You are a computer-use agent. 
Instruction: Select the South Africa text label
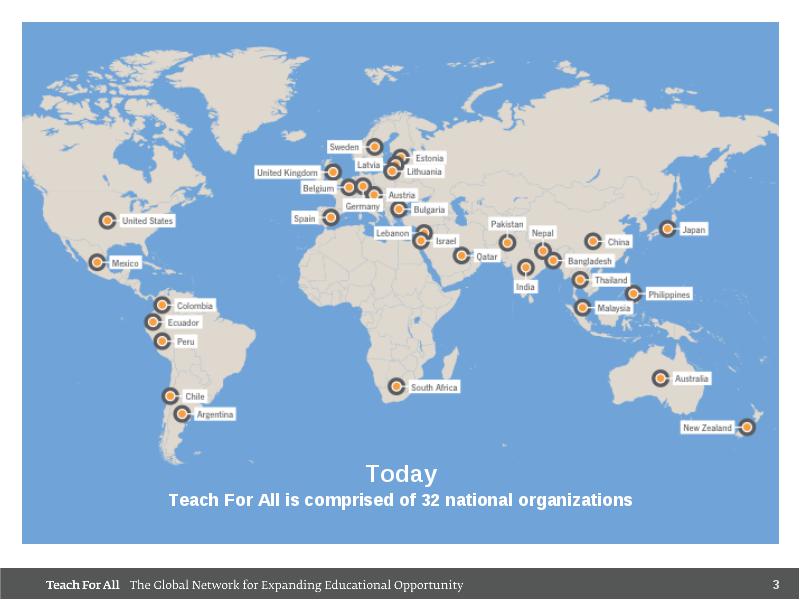coord(434,387)
